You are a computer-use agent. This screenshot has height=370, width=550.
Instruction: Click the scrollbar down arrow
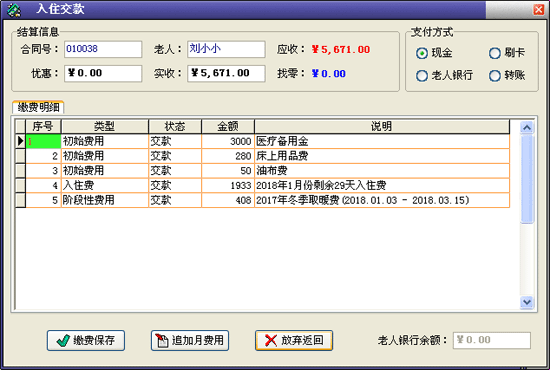527,302
